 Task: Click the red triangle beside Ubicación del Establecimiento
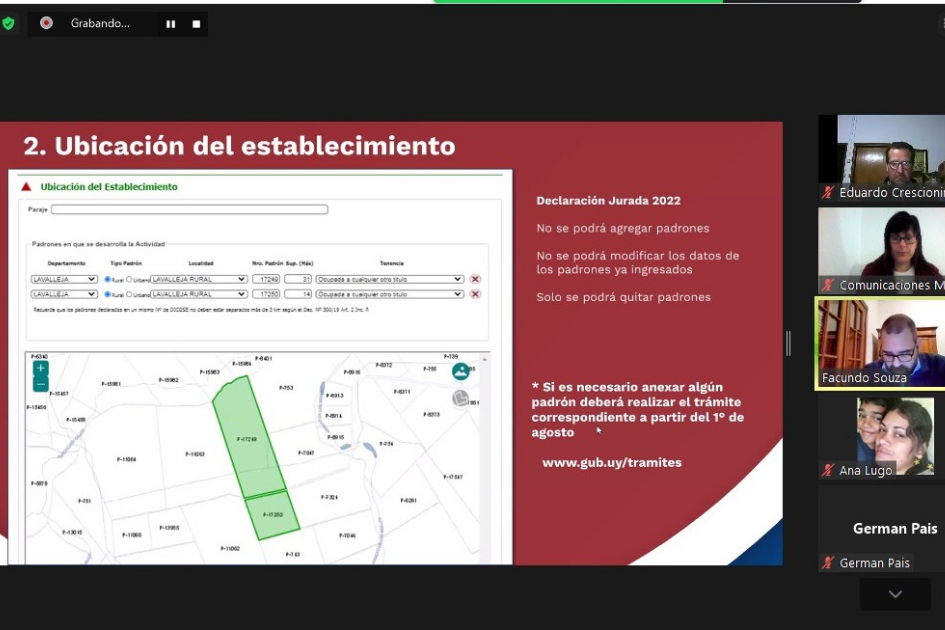click(26, 187)
